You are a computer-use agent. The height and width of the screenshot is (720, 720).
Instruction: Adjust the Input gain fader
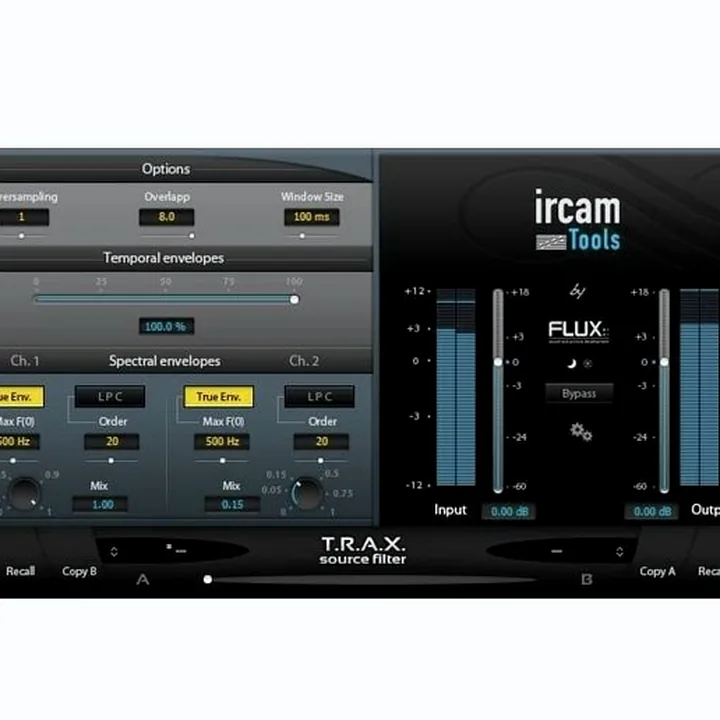(x=498, y=362)
